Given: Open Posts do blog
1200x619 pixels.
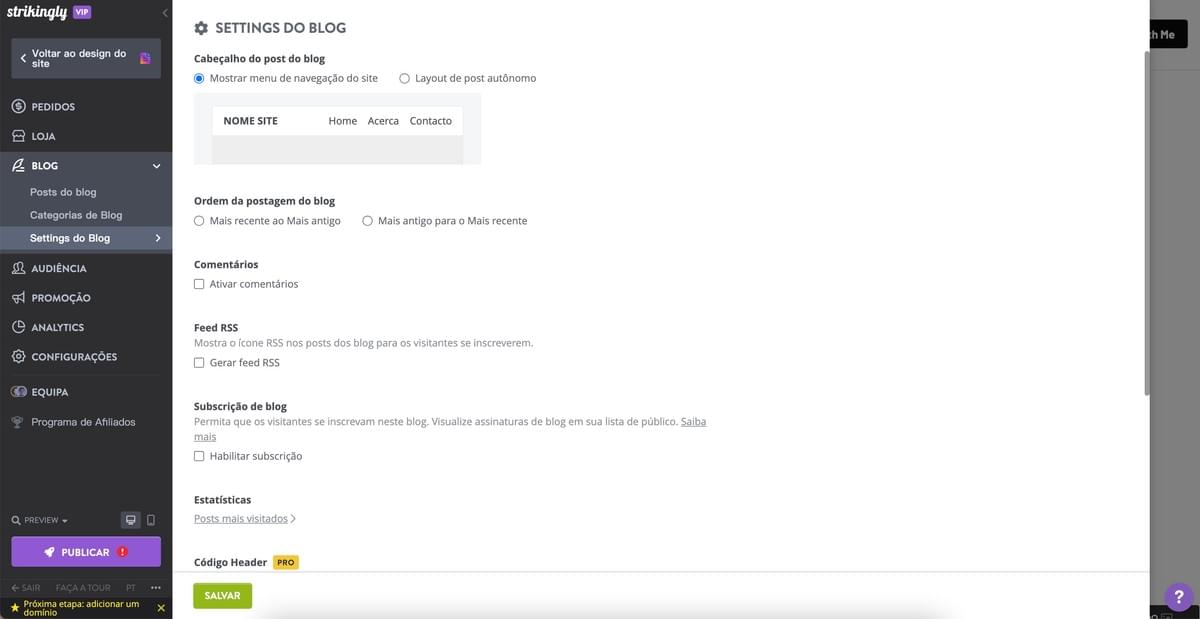Looking at the screenshot, I should point(63,192).
